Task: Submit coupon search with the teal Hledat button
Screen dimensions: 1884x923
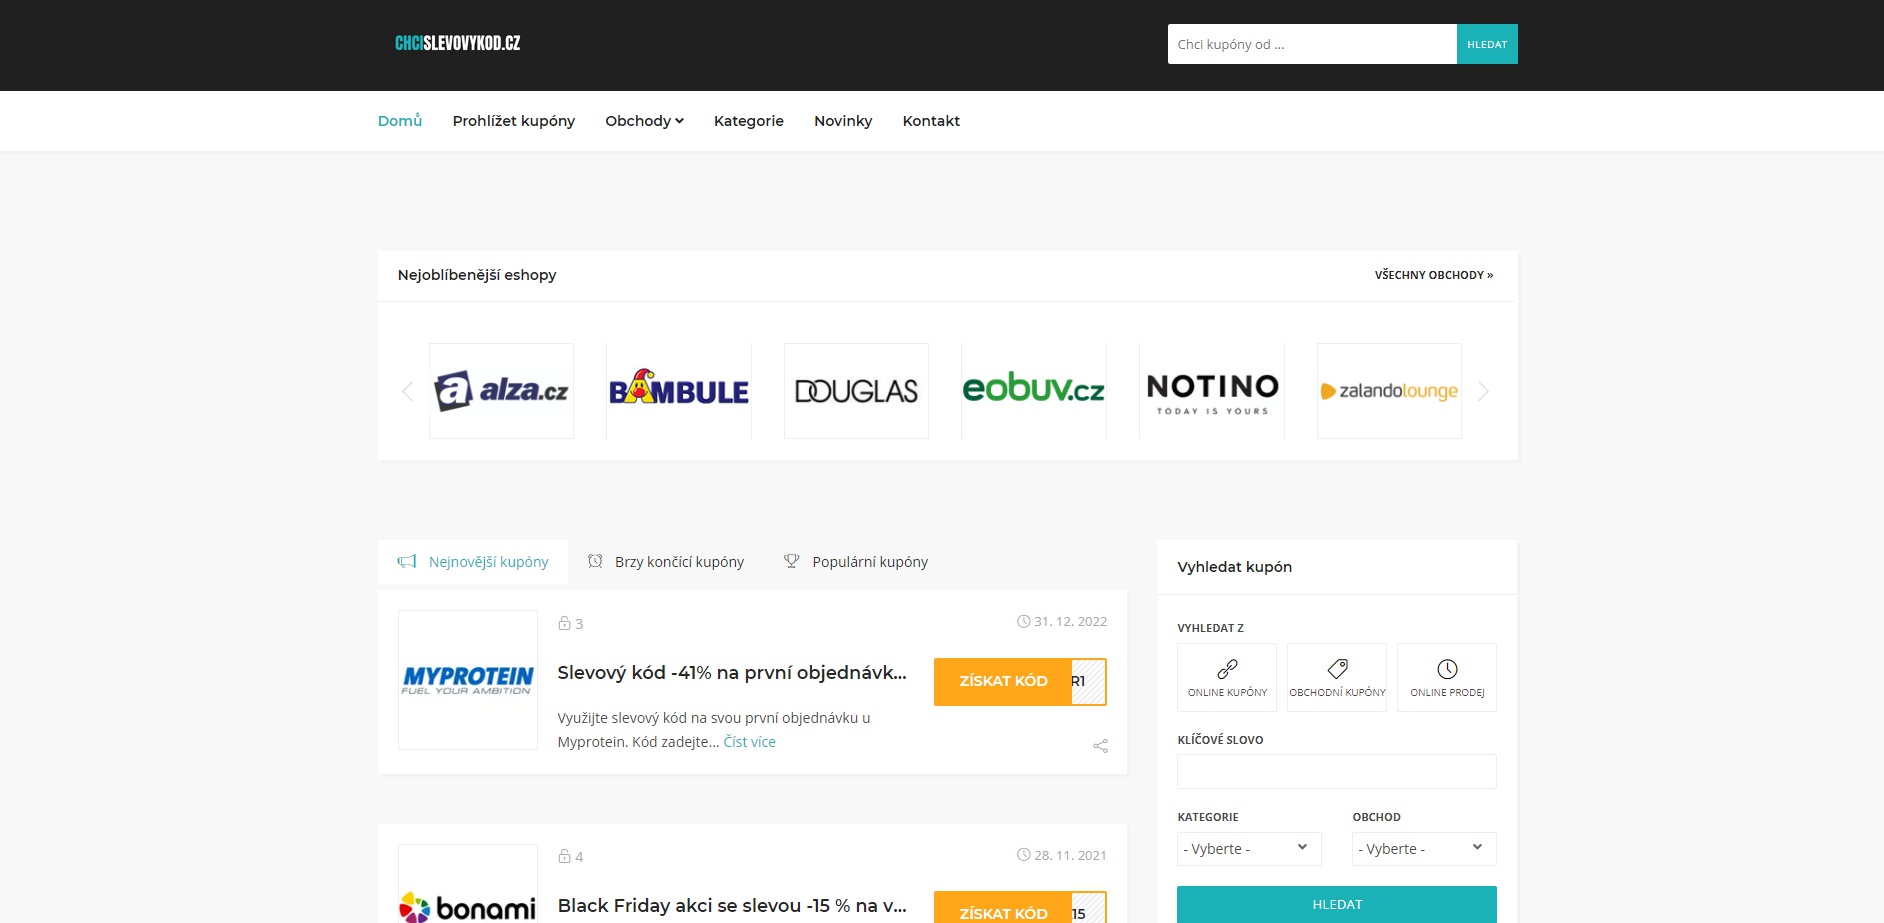Action: (1337, 904)
